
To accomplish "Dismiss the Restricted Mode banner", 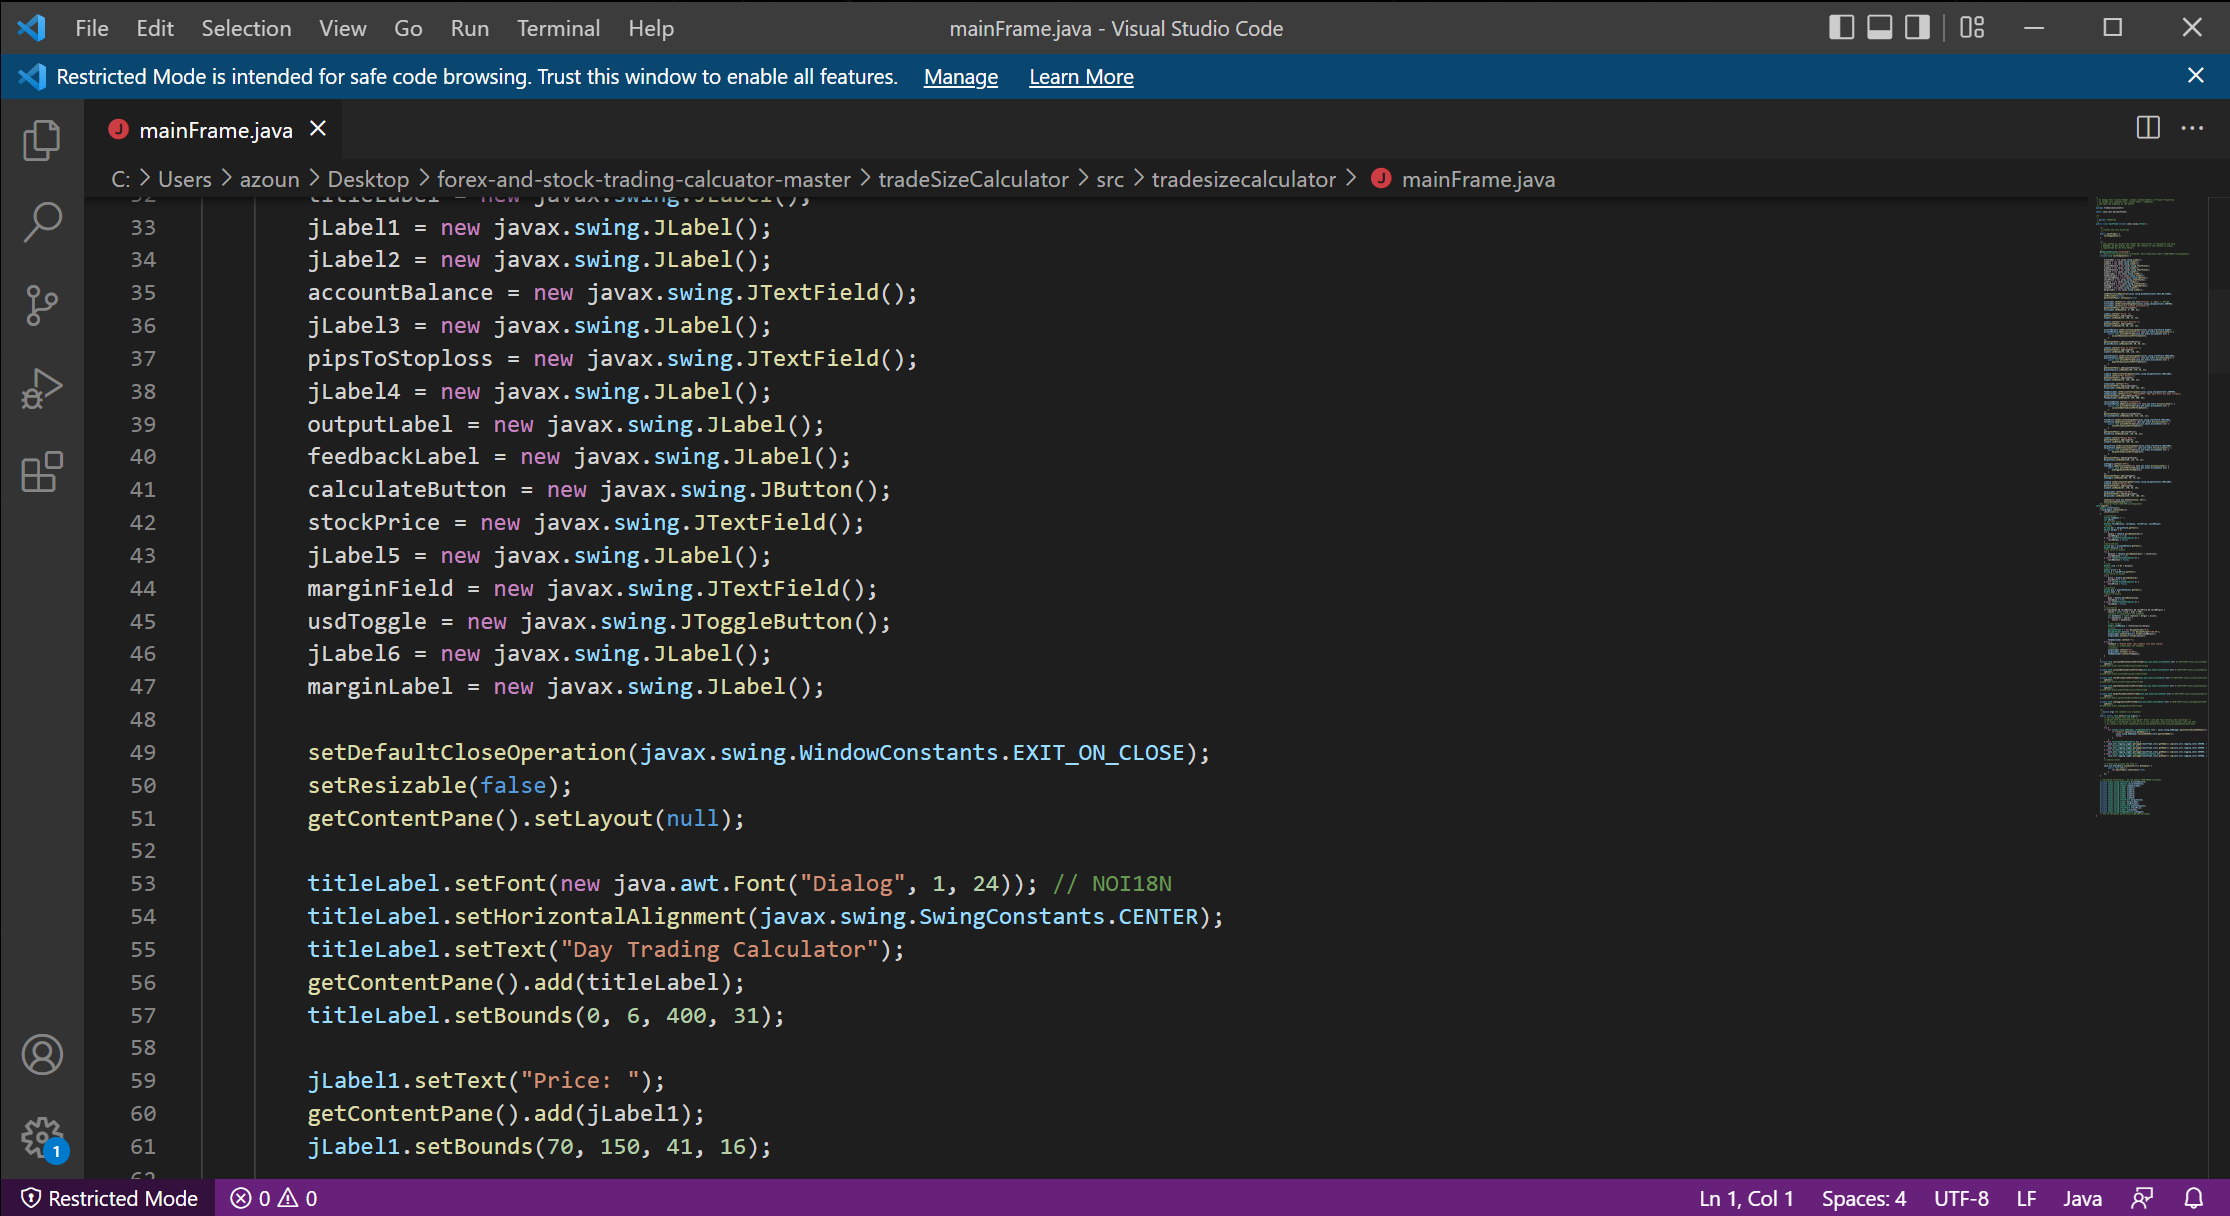I will [2196, 76].
